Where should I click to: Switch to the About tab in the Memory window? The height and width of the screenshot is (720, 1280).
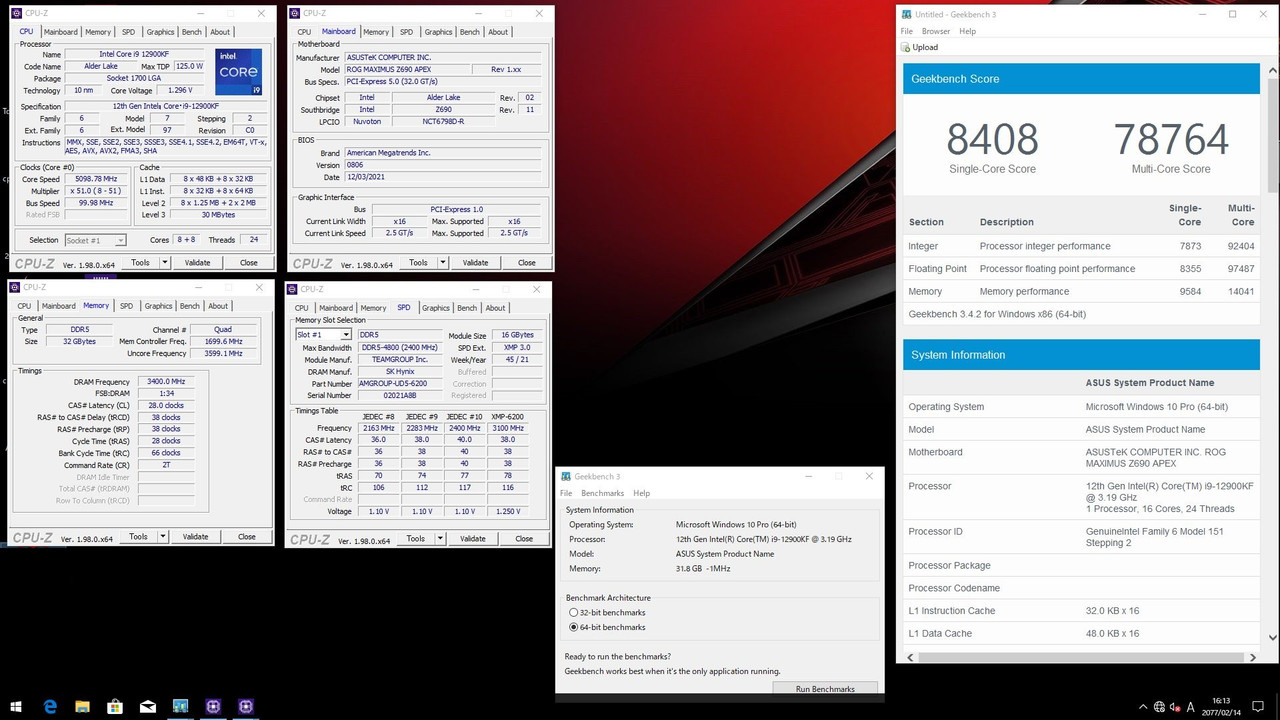(218, 306)
